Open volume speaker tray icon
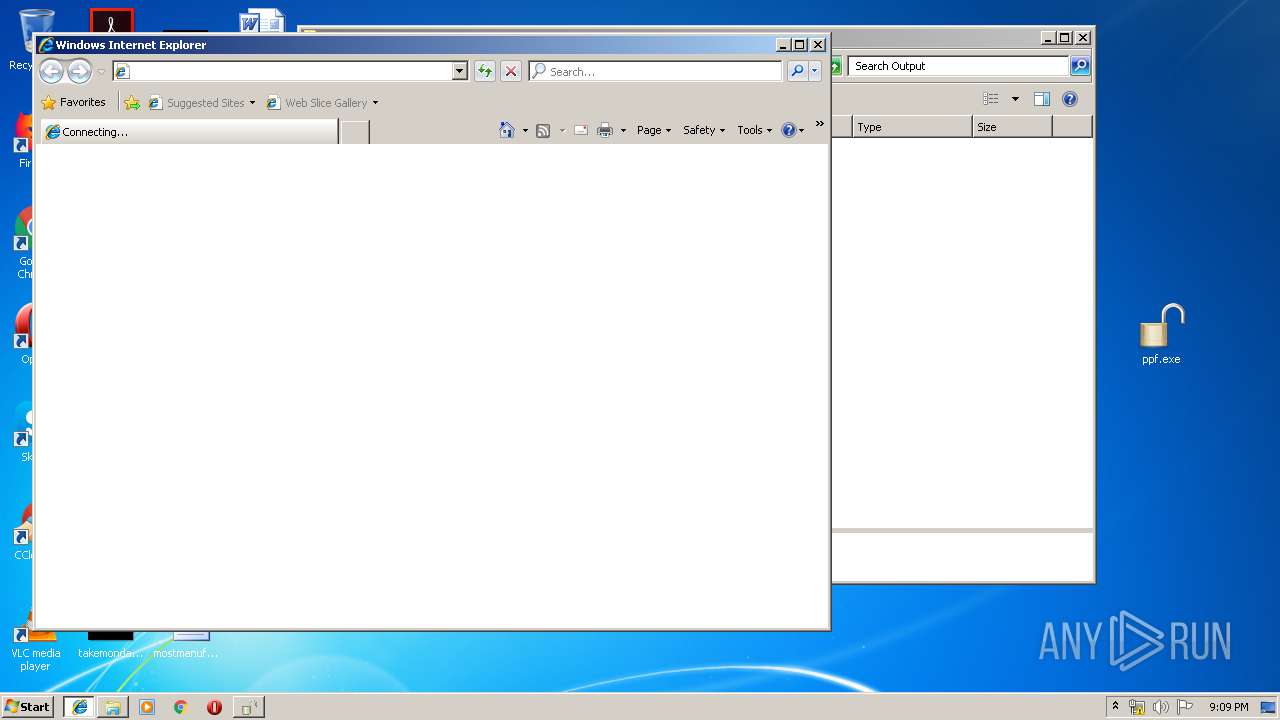 pyautogui.click(x=1161, y=707)
